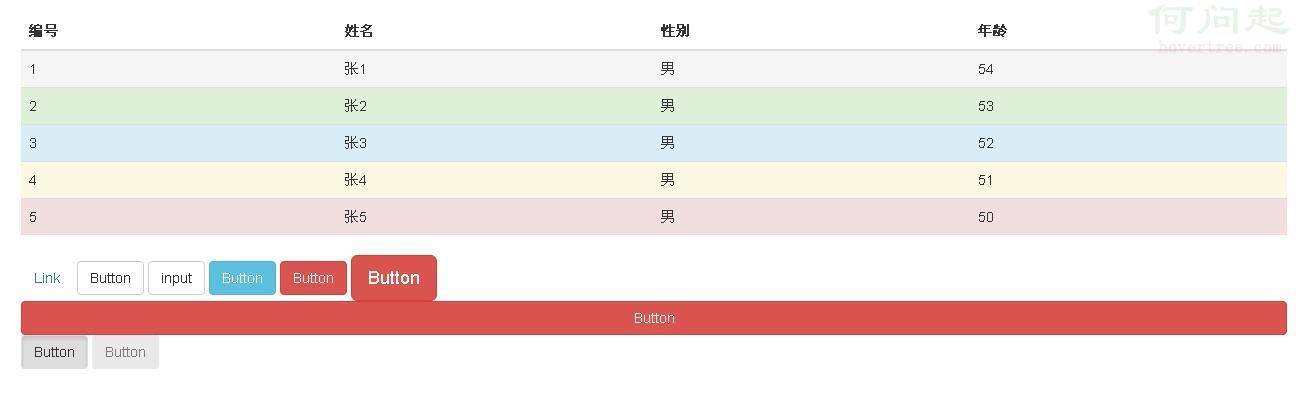The image size is (1304, 393).
Task: Select the yellow row with 张4
Action: coord(654,180)
